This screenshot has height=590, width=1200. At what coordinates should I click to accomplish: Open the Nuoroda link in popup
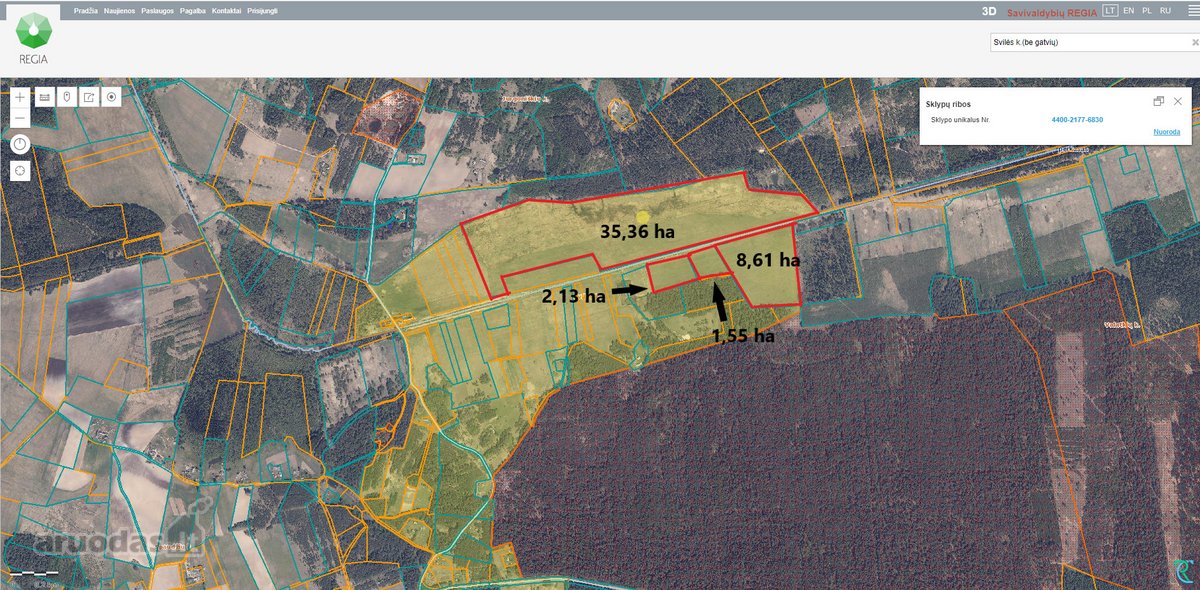tap(1166, 132)
